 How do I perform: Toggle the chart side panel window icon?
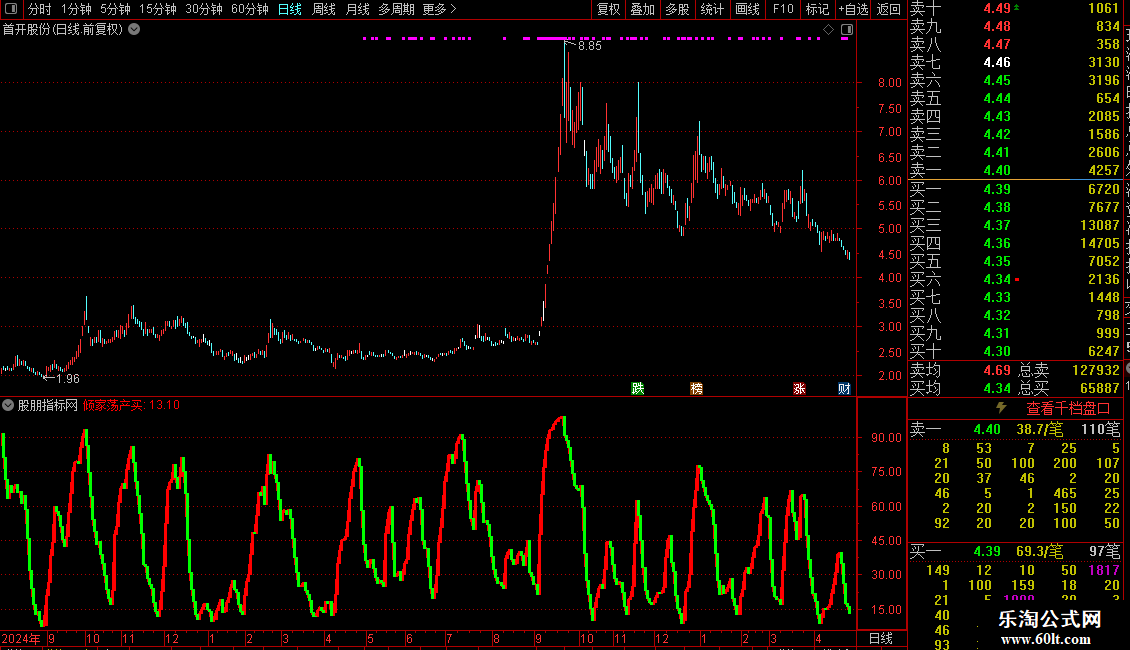(x=847, y=29)
